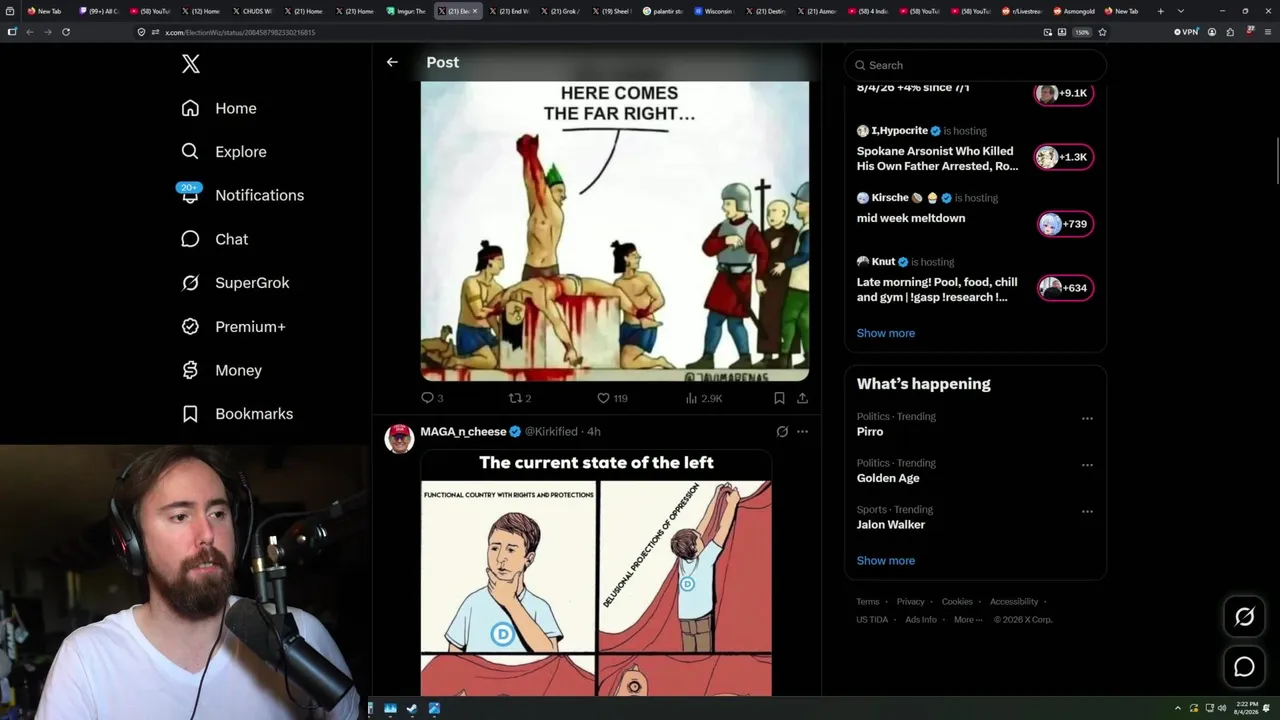Open the floating Grok button
1280x720 pixels.
click(1244, 617)
